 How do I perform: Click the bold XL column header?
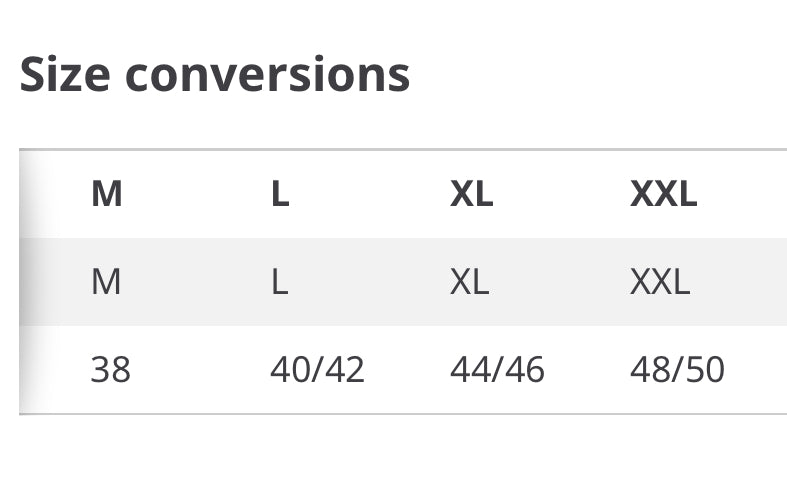pyautogui.click(x=471, y=194)
